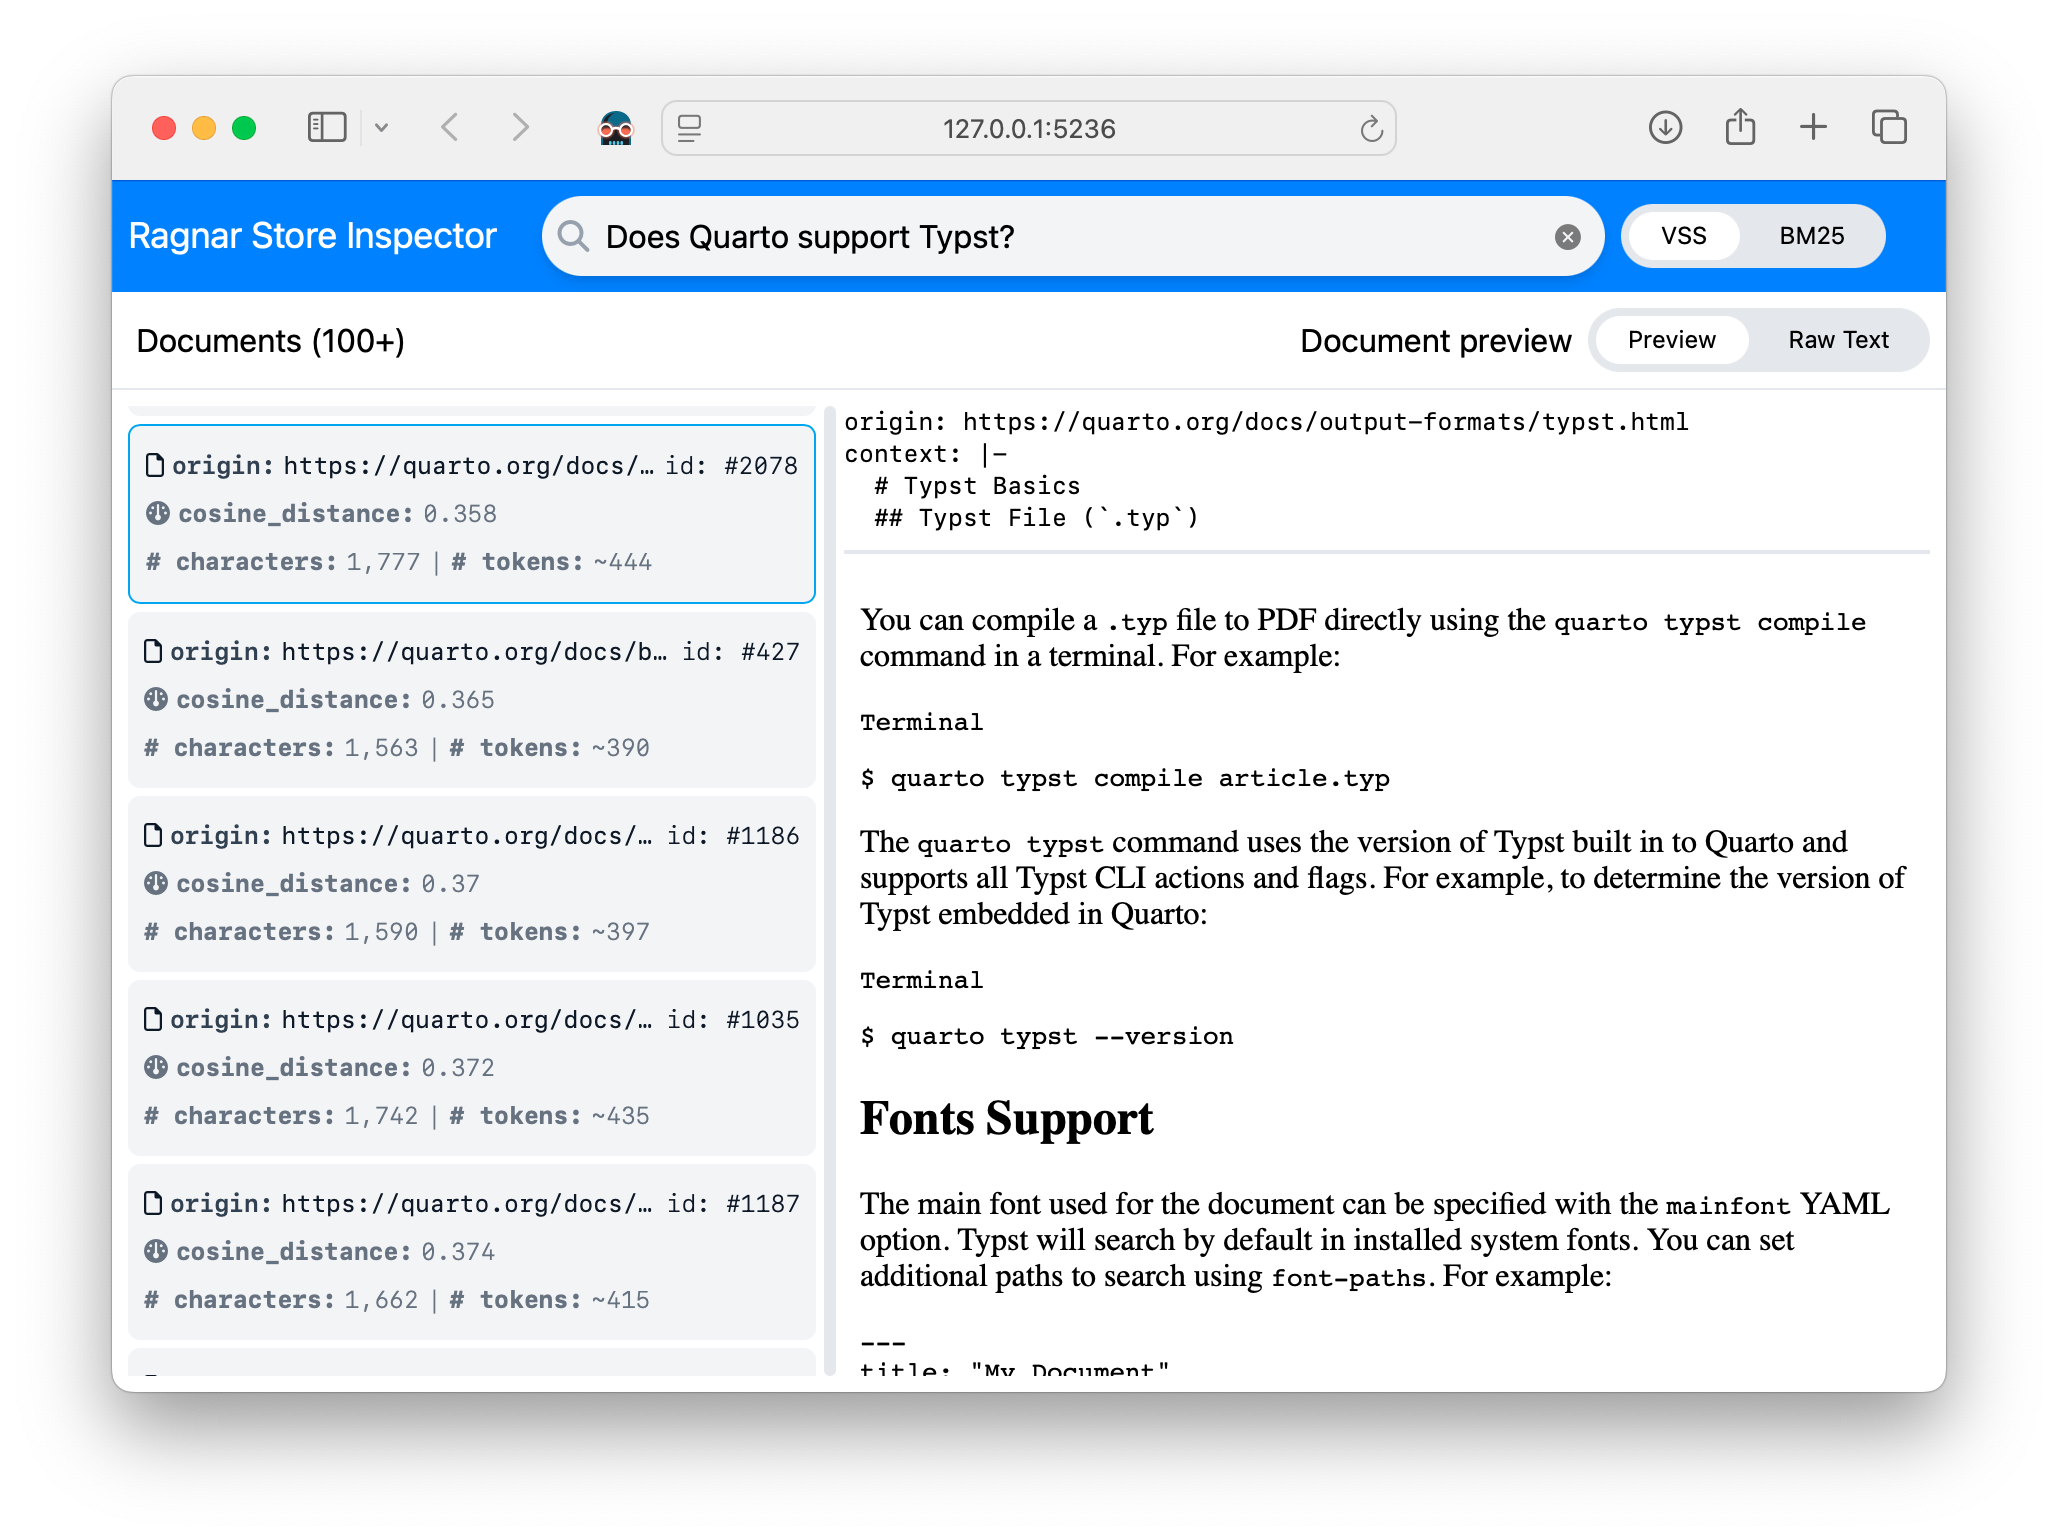Image resolution: width=2058 pixels, height=1540 pixels.
Task: Open the Downloads icon in the browser toolbar
Action: tap(1665, 128)
